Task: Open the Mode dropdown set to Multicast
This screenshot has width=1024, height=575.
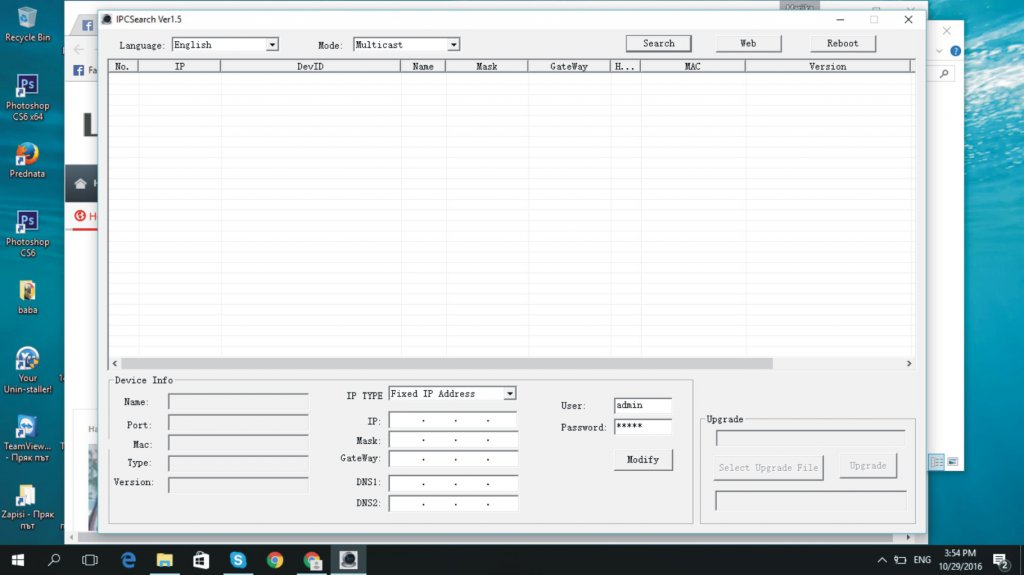Action: click(406, 45)
